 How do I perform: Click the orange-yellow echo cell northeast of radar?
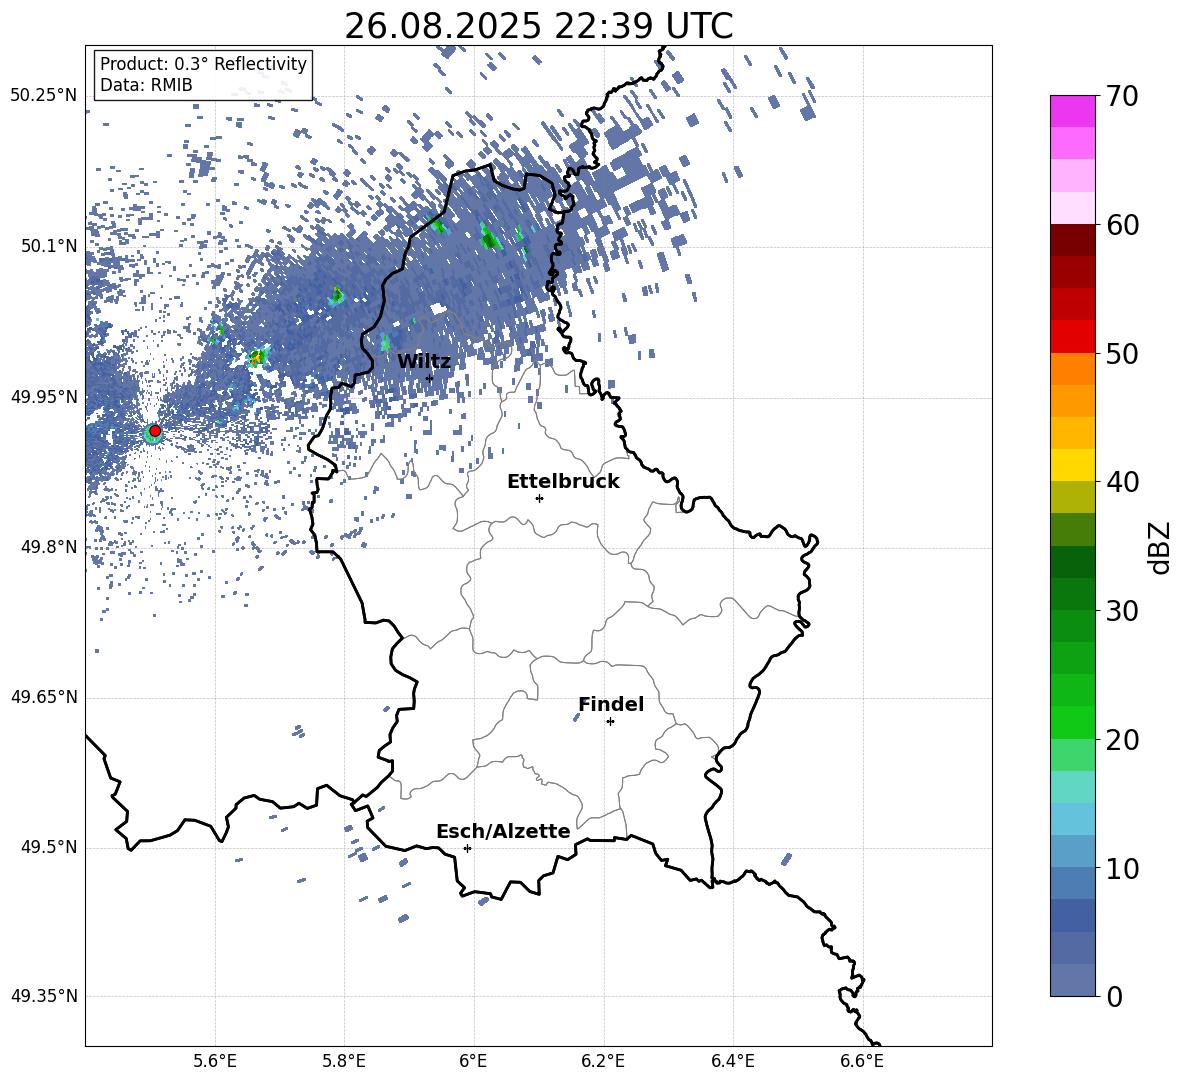[x=257, y=356]
